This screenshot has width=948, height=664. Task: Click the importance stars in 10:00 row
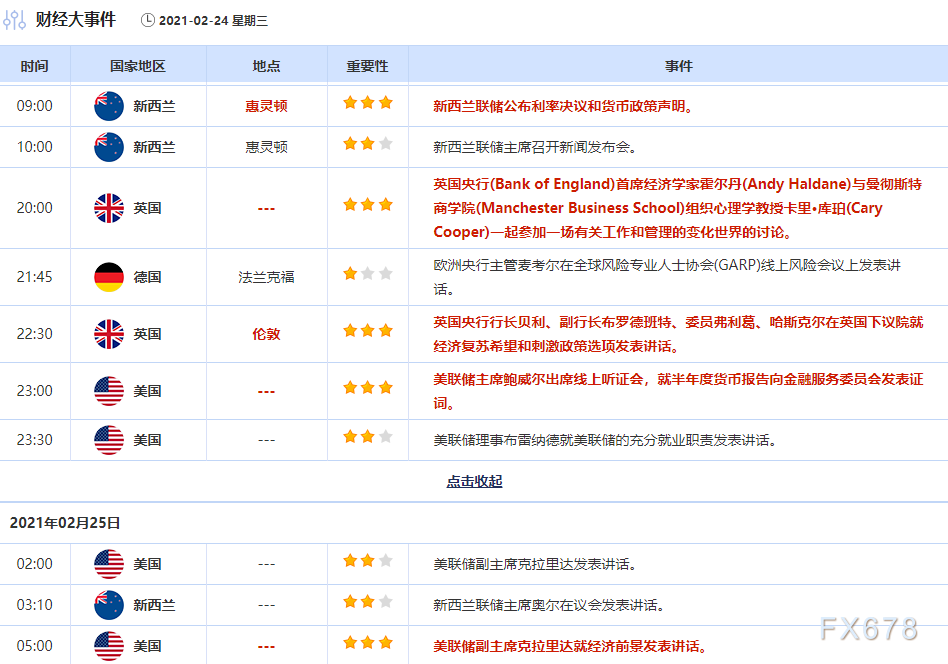pos(367,145)
